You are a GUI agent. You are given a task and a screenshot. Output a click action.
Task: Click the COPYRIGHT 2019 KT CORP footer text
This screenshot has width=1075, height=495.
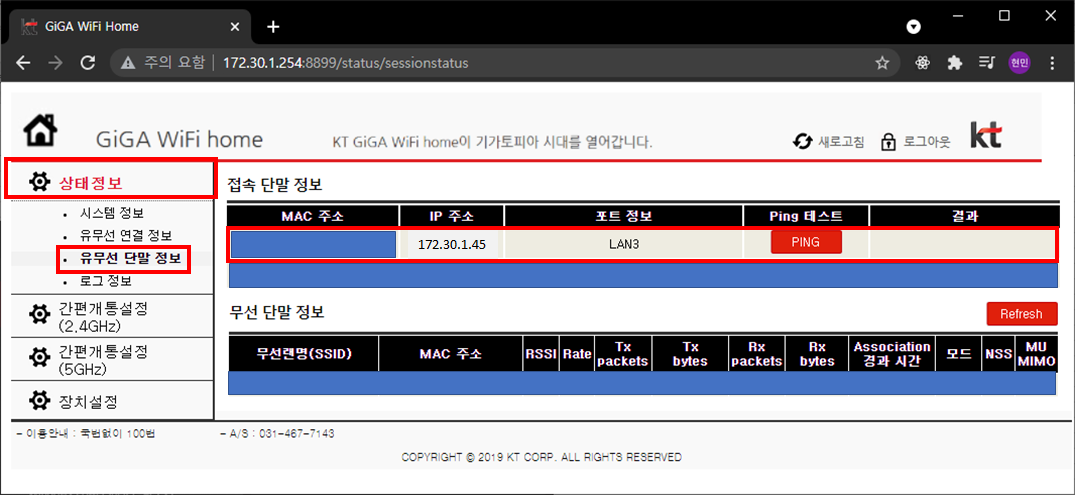pos(542,457)
